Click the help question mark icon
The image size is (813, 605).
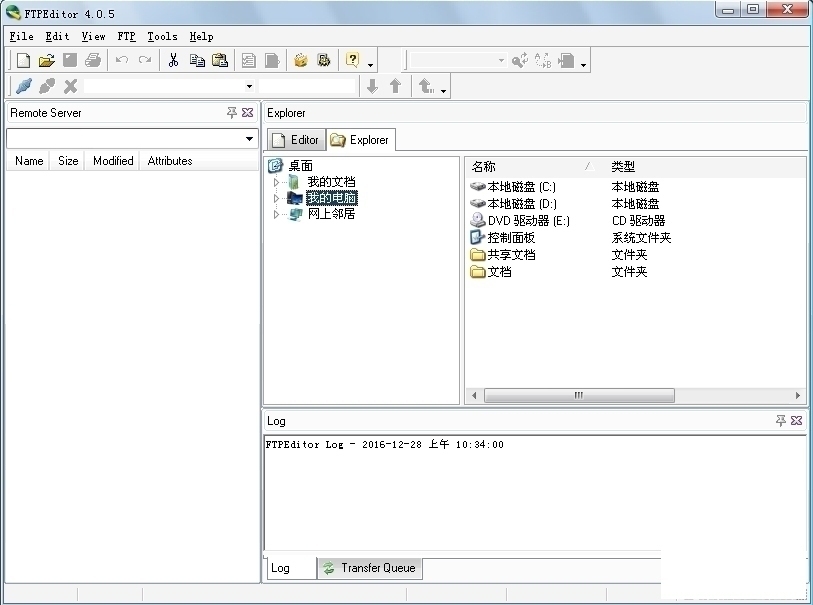point(353,60)
